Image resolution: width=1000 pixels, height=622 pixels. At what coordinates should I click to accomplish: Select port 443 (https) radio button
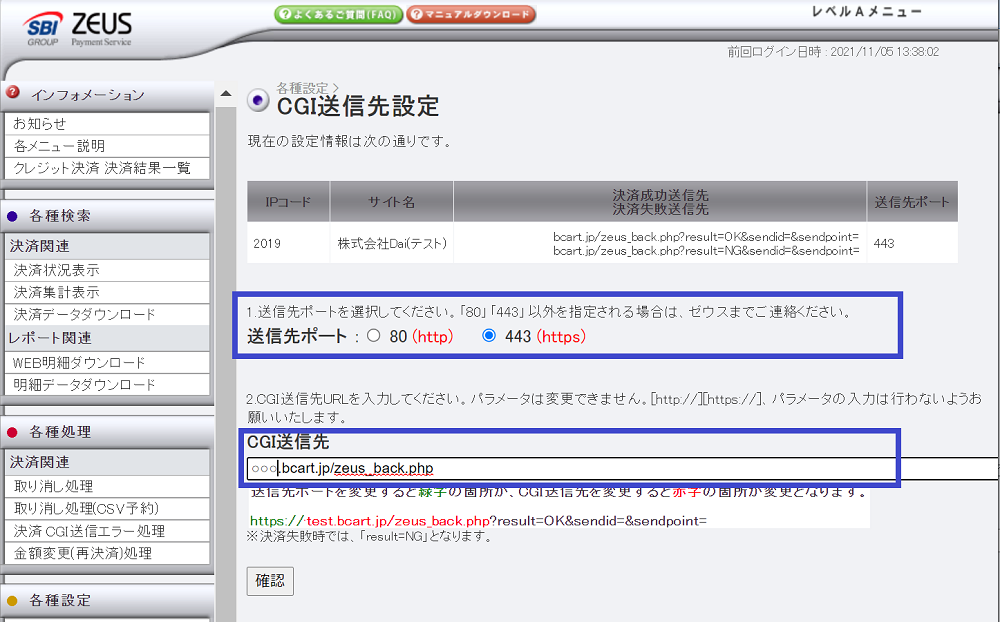(489, 336)
